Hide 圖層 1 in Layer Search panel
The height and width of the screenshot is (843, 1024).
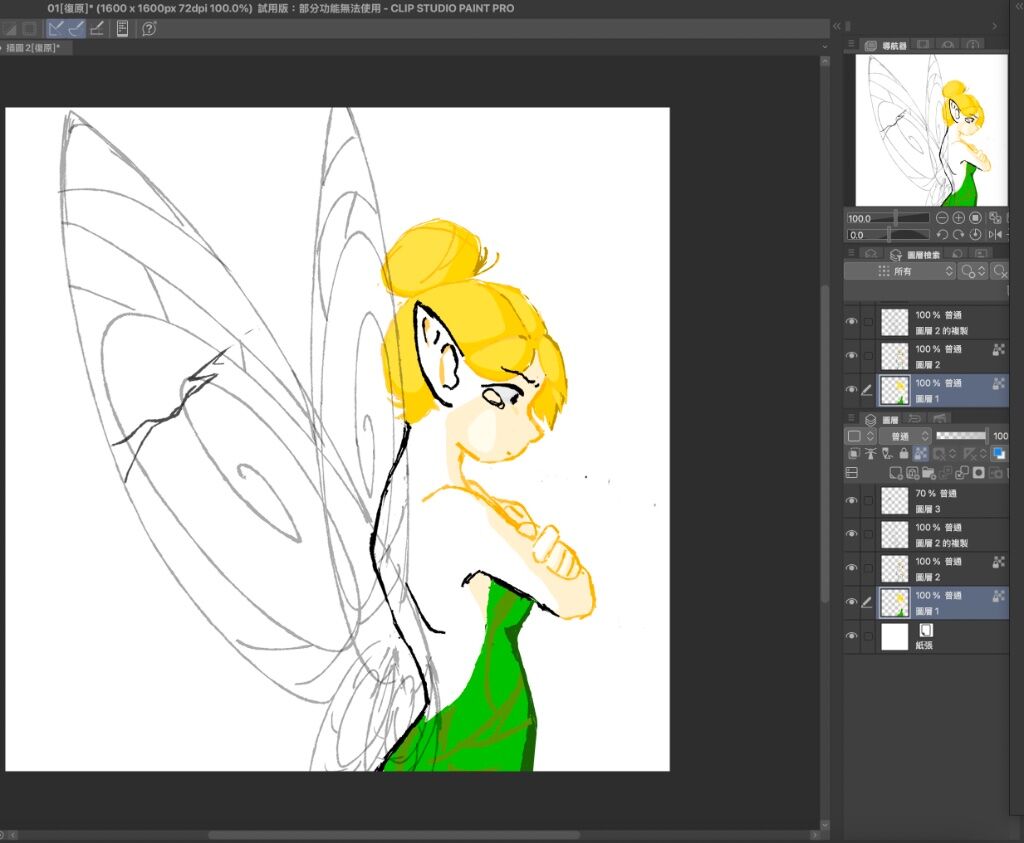pos(852,390)
